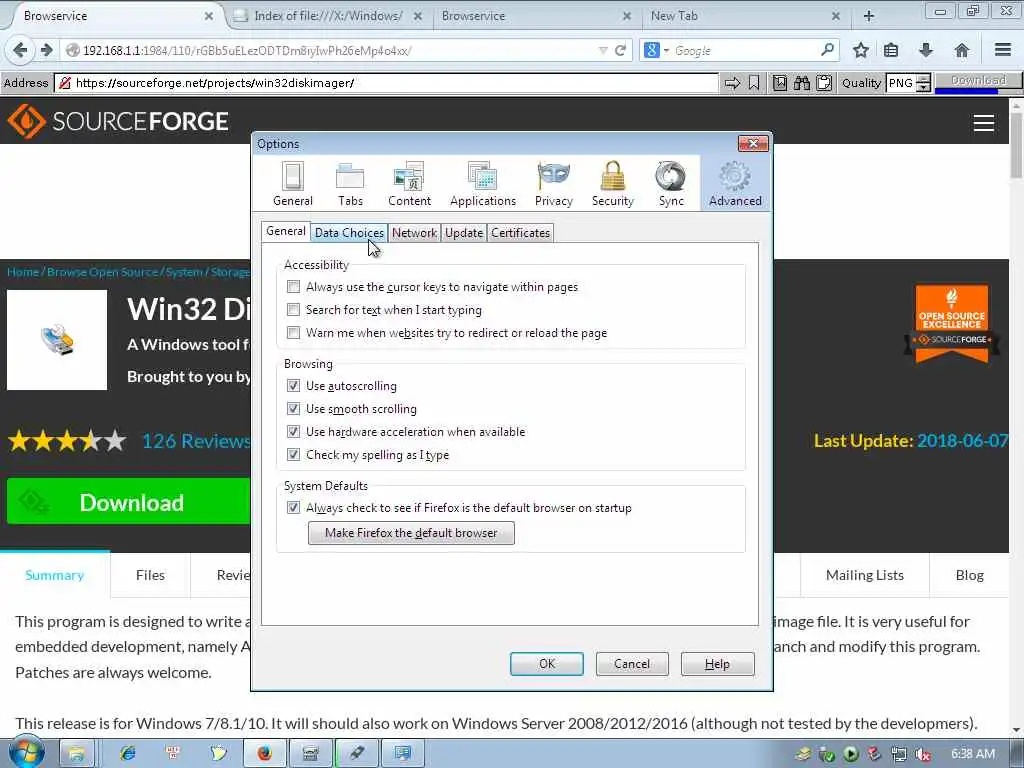Click the clock showing 6:38 AM

(x=973, y=754)
